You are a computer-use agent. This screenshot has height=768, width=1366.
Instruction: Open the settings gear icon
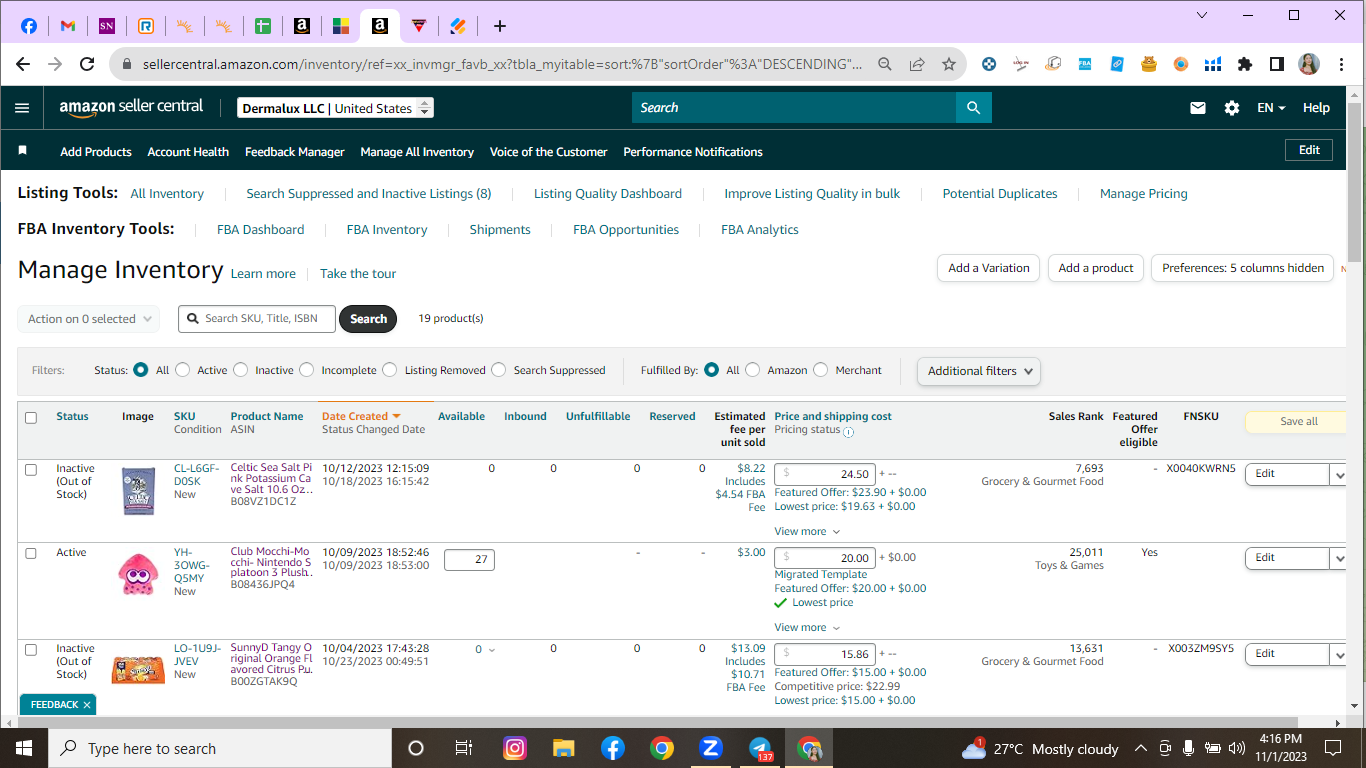click(1232, 108)
